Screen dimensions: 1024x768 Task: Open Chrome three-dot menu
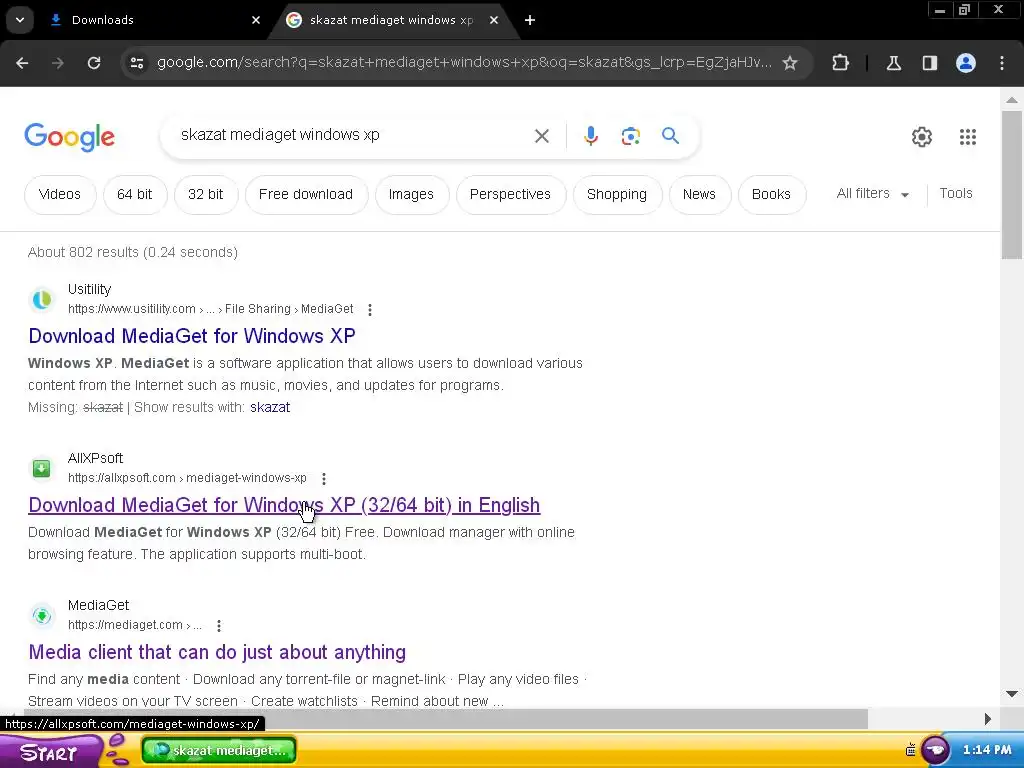click(x=1002, y=63)
